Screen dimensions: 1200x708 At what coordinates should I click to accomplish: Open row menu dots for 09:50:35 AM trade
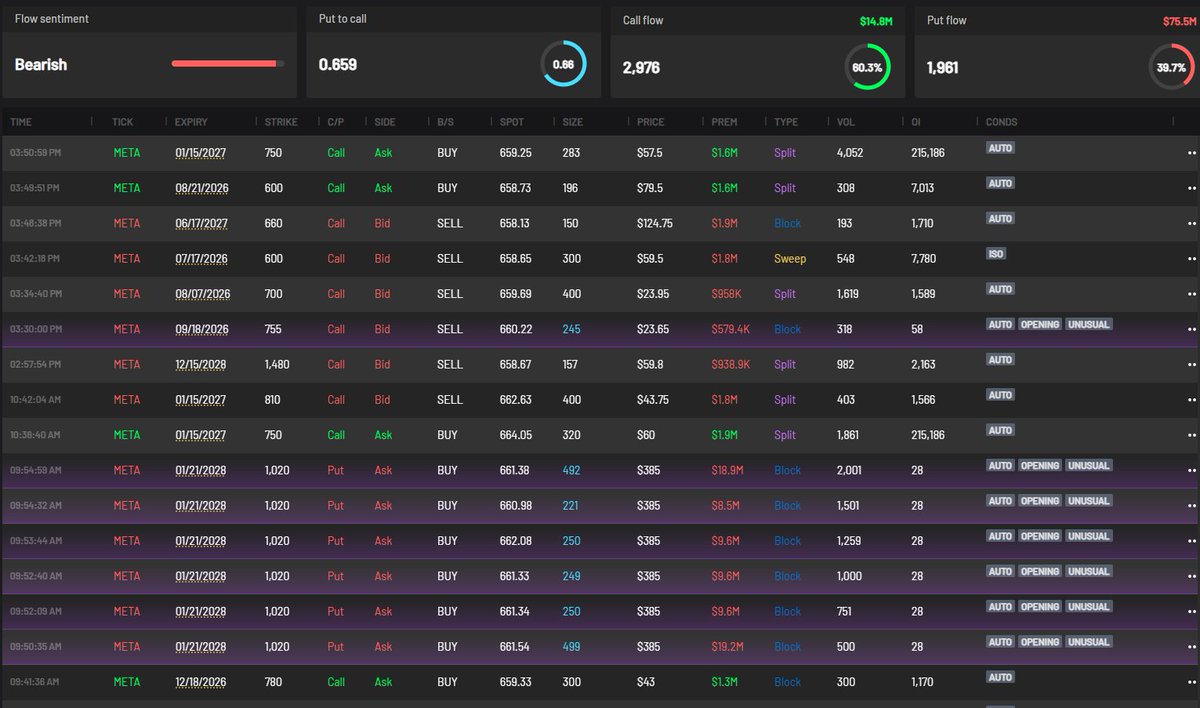1191,647
